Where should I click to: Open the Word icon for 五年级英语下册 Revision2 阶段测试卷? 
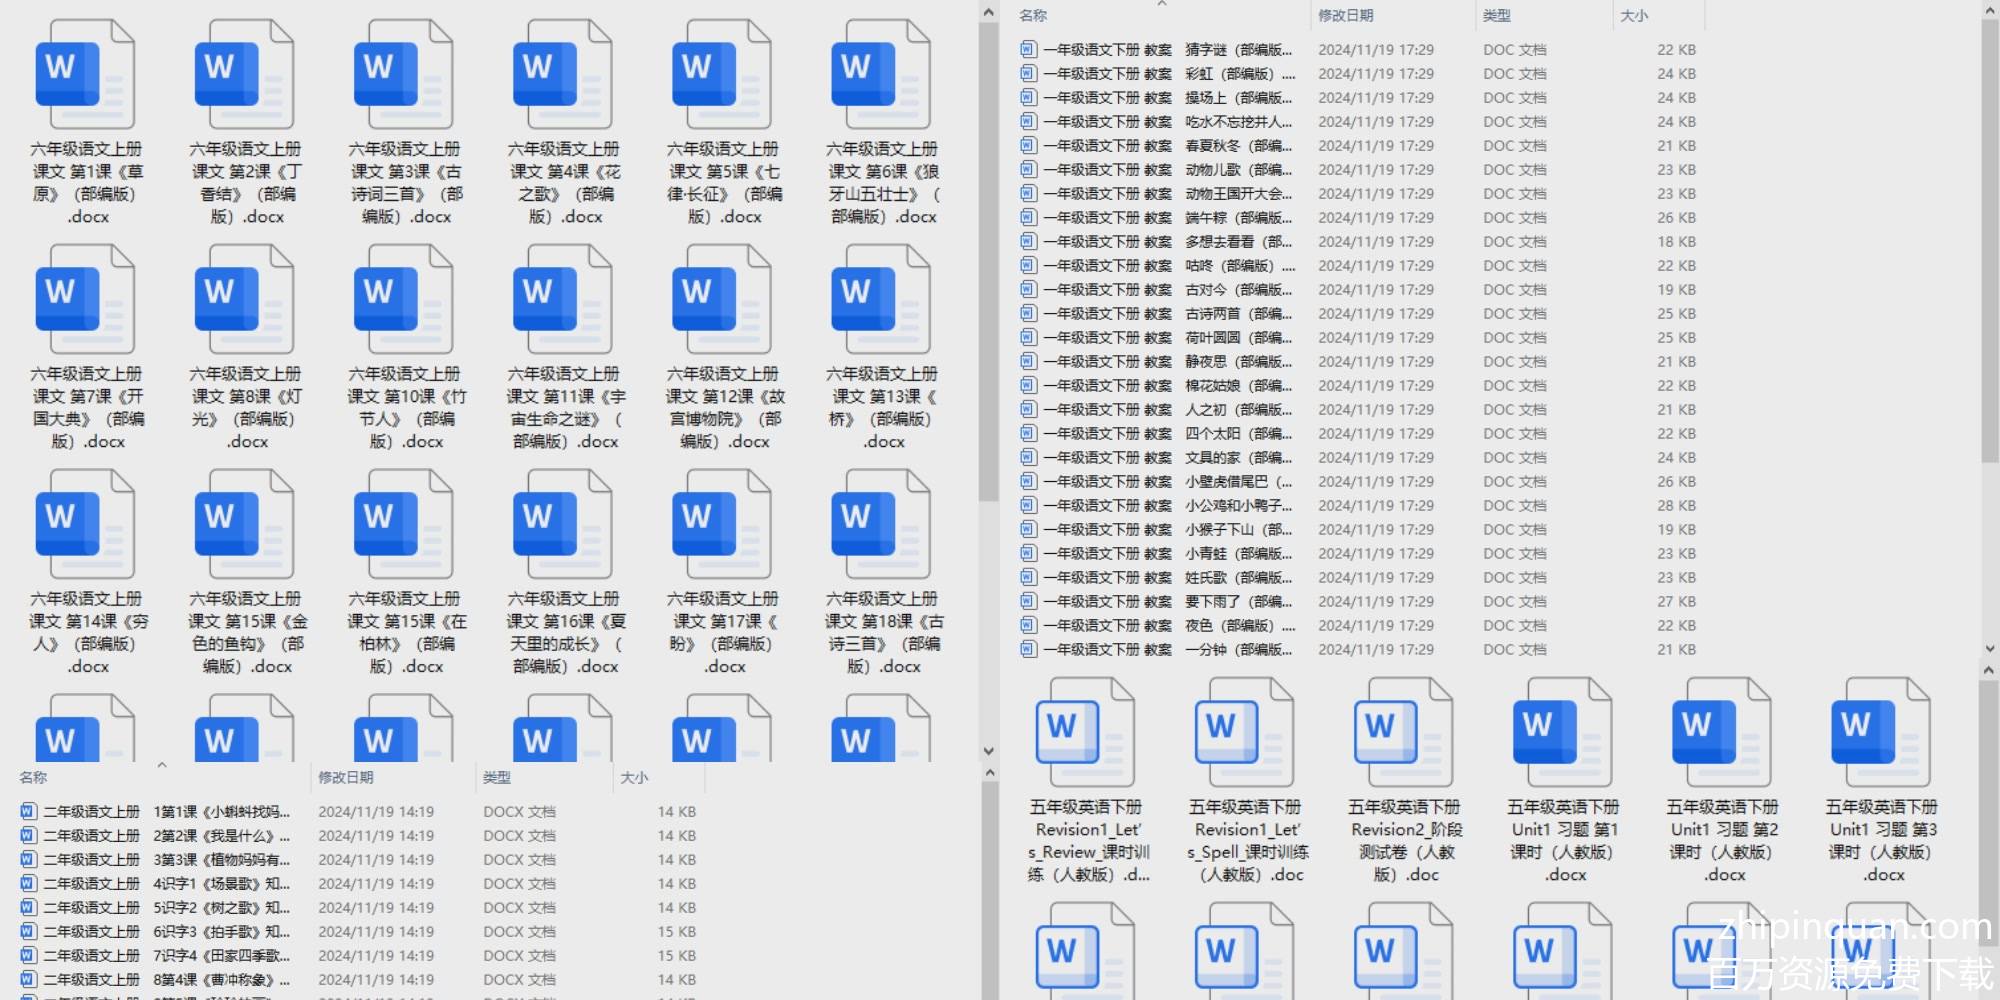pyautogui.click(x=1403, y=733)
